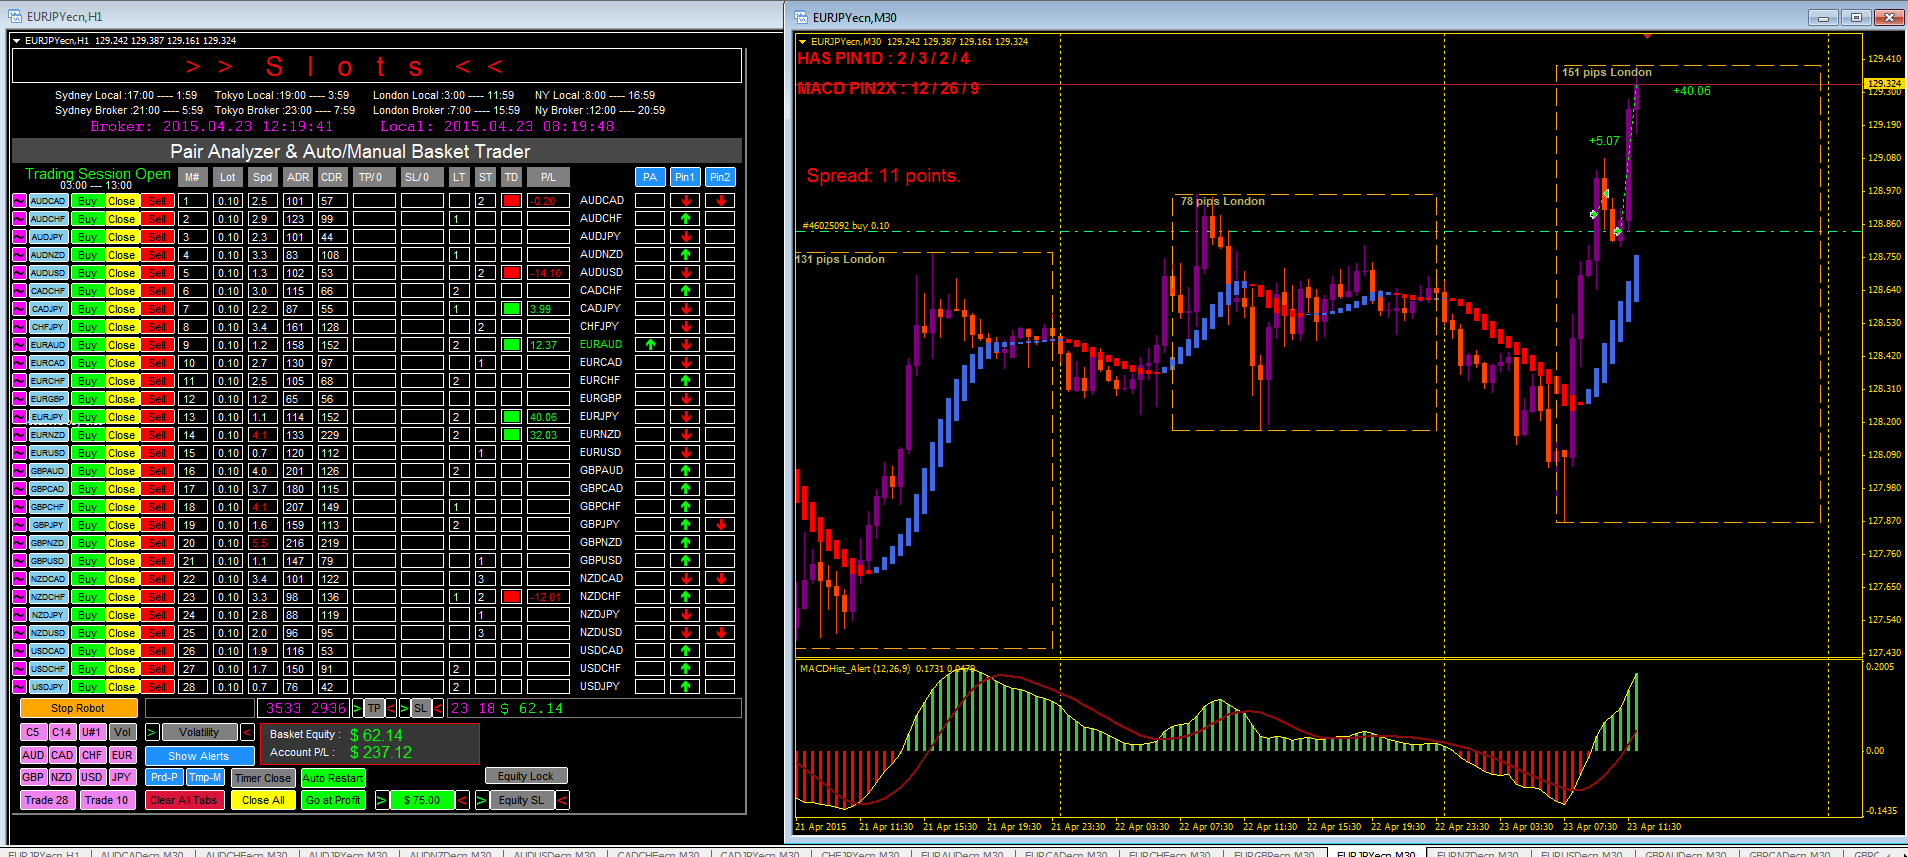Screen dimensions: 1908x857
Task: Click the Pin2 red down arrow for GBPJPY
Action: coord(720,525)
